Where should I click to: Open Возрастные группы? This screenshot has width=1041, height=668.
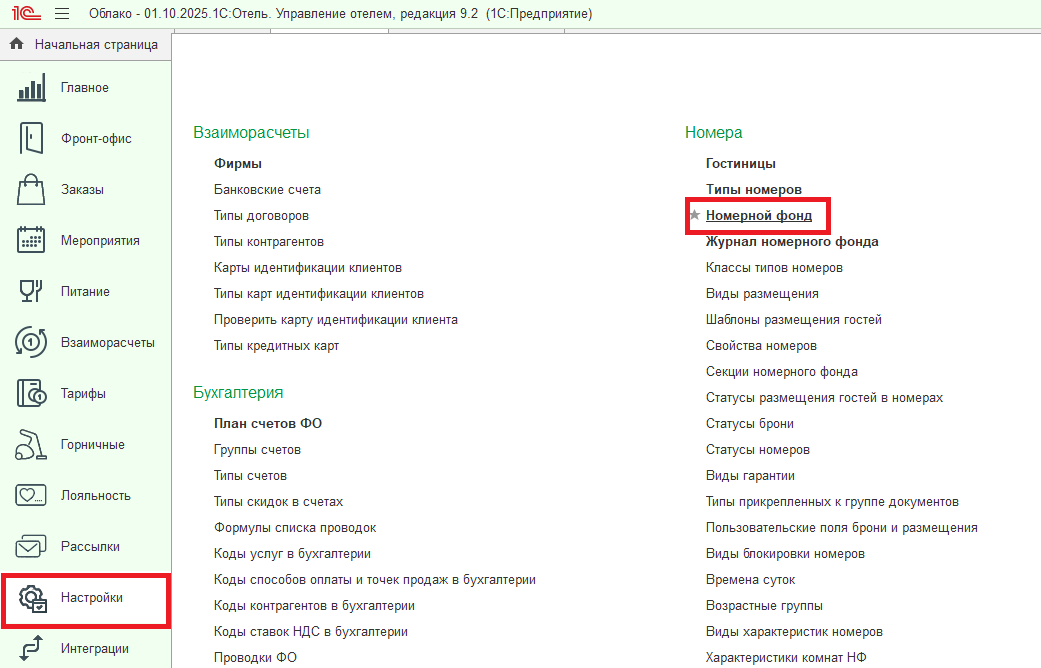(764, 606)
